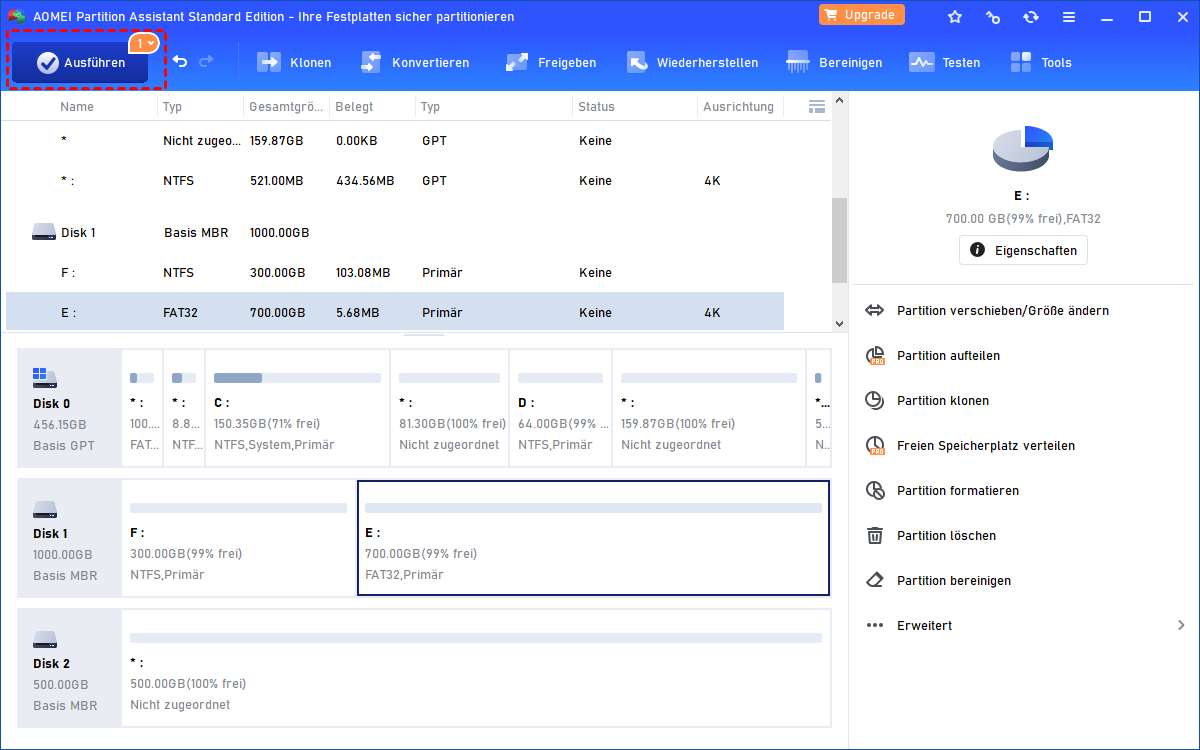Open the Konvertieren toolbar menu
The height and width of the screenshot is (750, 1200).
pos(414,62)
